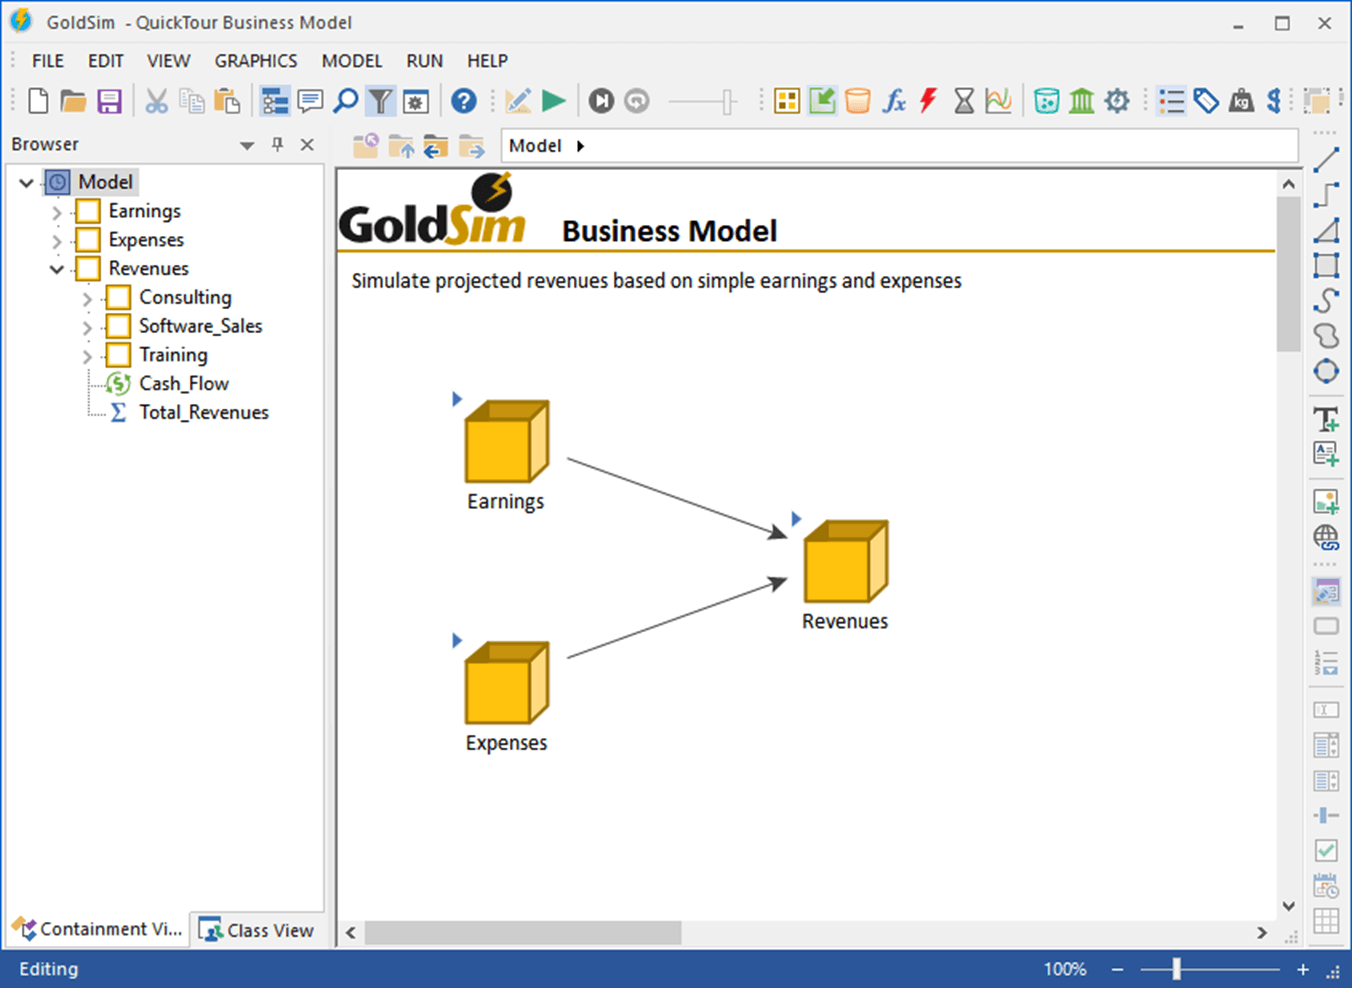1352x988 pixels.
Task: Click the zoom-in plus button
Action: pos(1303,969)
